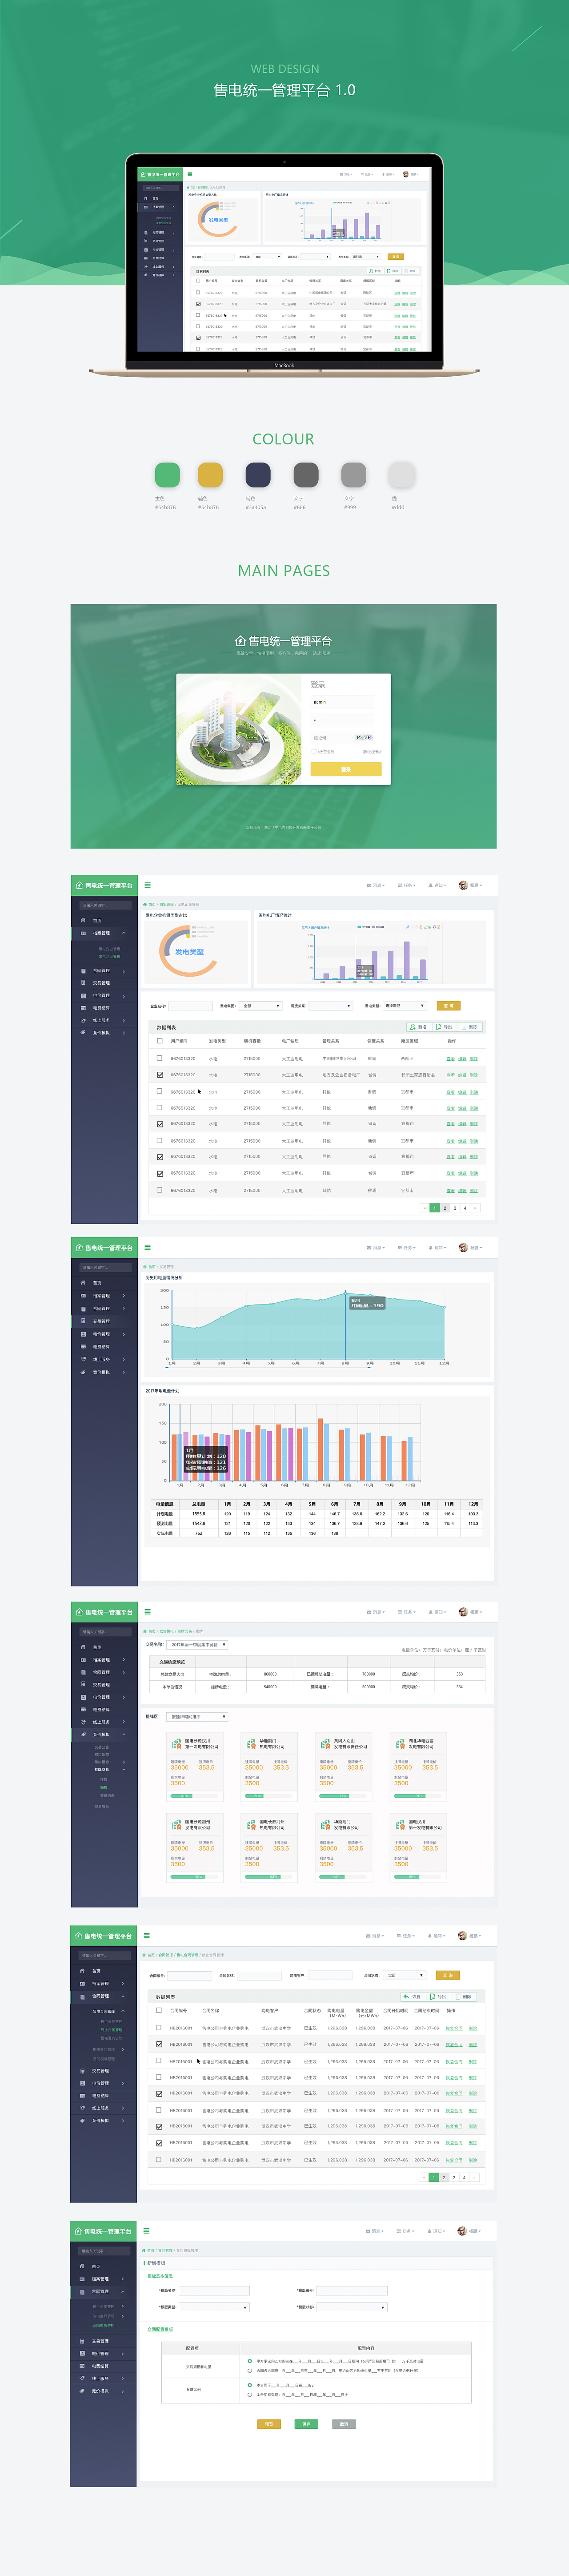
Task: Open 交易名称 dropdown 2017年第一季度集中竞价
Action: click(198, 1645)
